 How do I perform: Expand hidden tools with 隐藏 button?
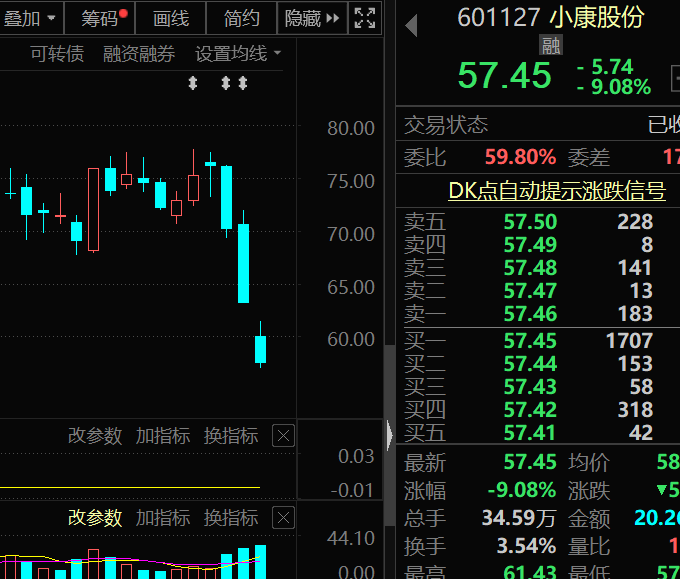[311, 18]
